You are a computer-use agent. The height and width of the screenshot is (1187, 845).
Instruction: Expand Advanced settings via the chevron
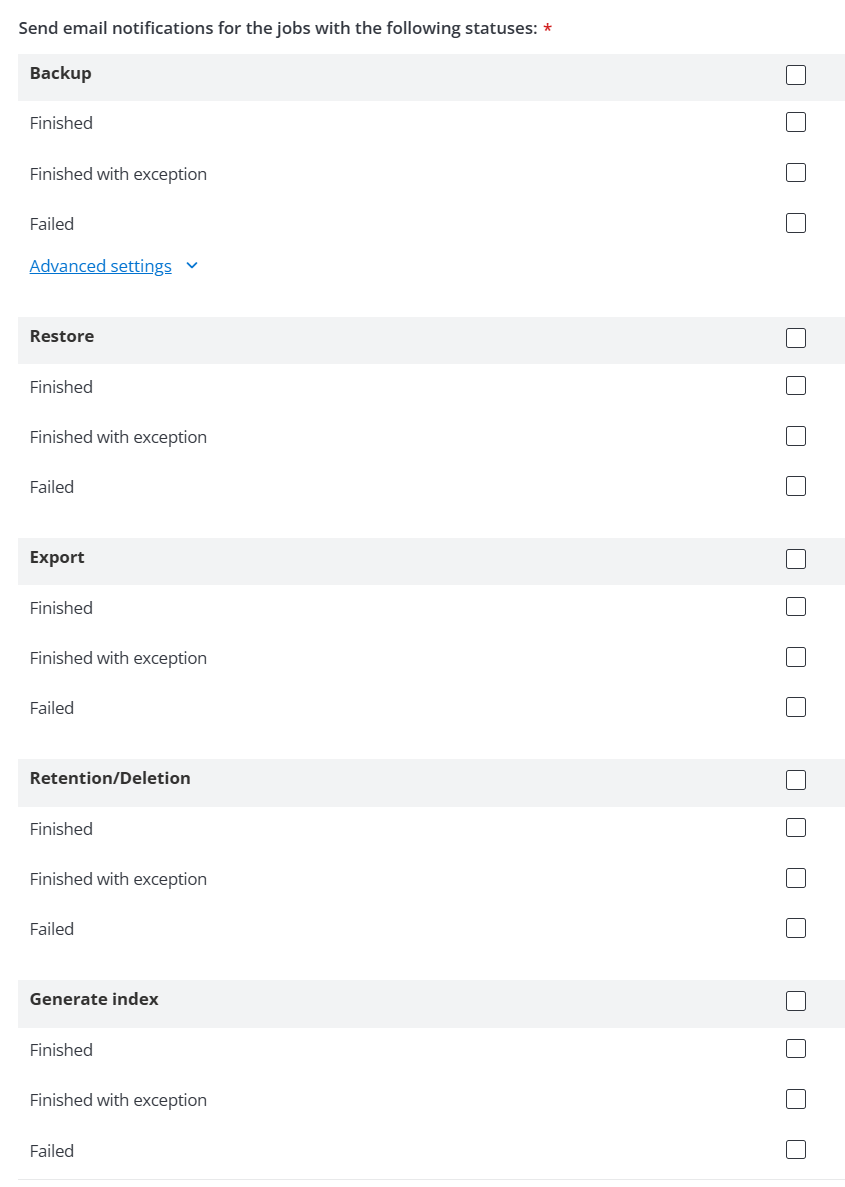point(191,266)
